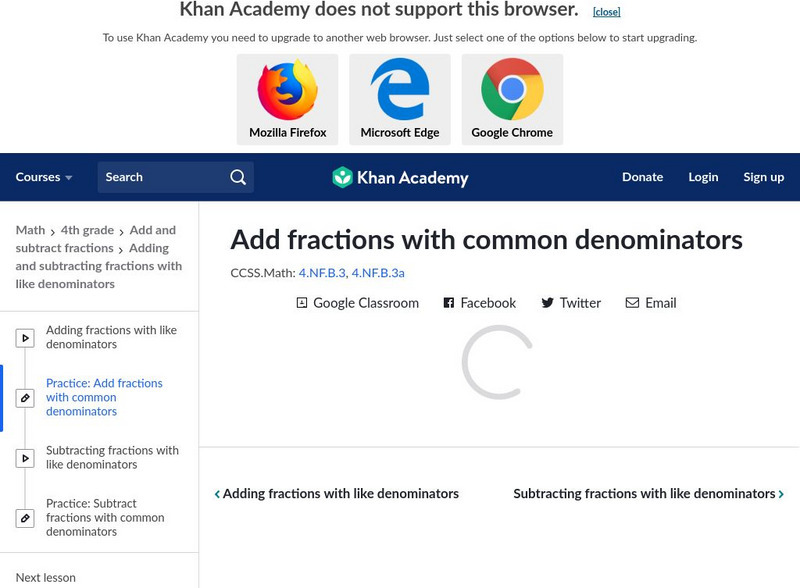
Task: Click the Sign up link
Action: (763, 177)
